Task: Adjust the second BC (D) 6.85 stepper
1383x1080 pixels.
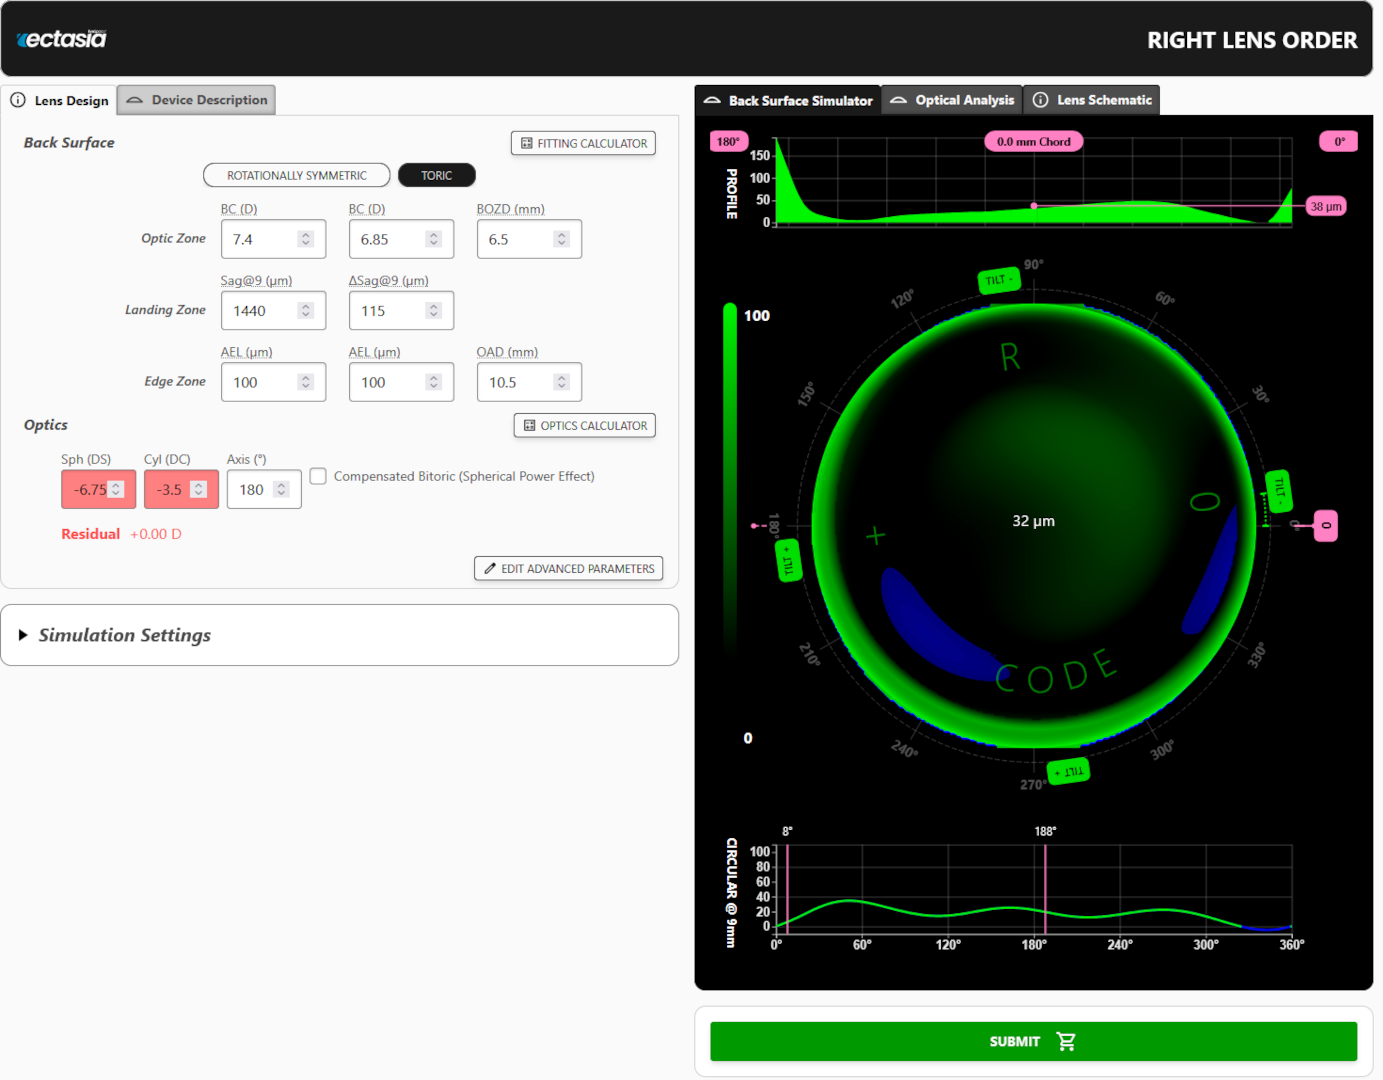Action: 434,239
